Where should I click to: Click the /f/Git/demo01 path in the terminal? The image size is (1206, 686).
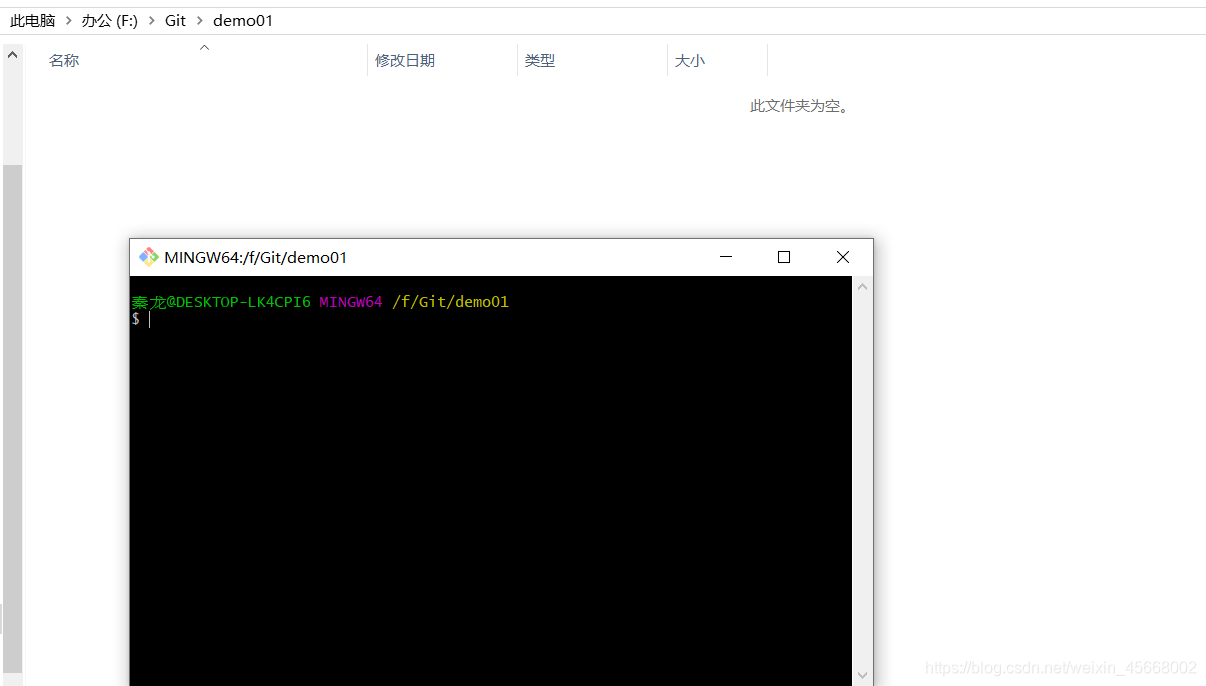click(450, 302)
